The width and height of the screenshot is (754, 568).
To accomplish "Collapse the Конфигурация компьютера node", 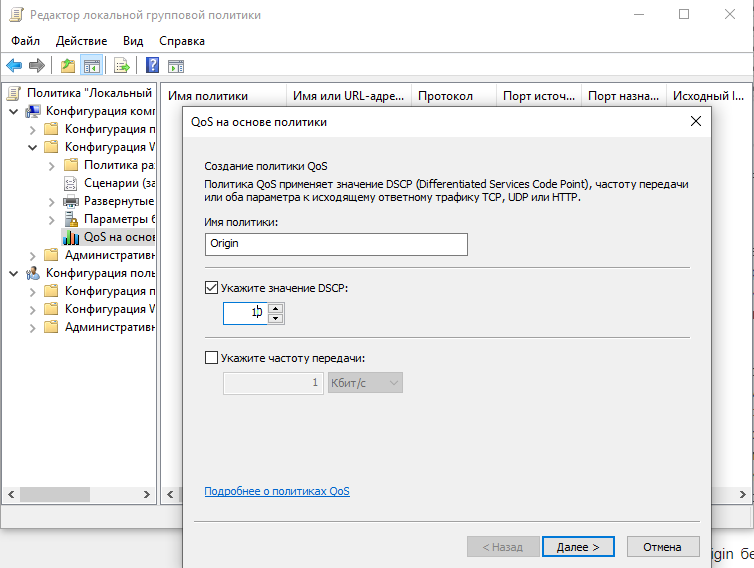I will coord(13,112).
